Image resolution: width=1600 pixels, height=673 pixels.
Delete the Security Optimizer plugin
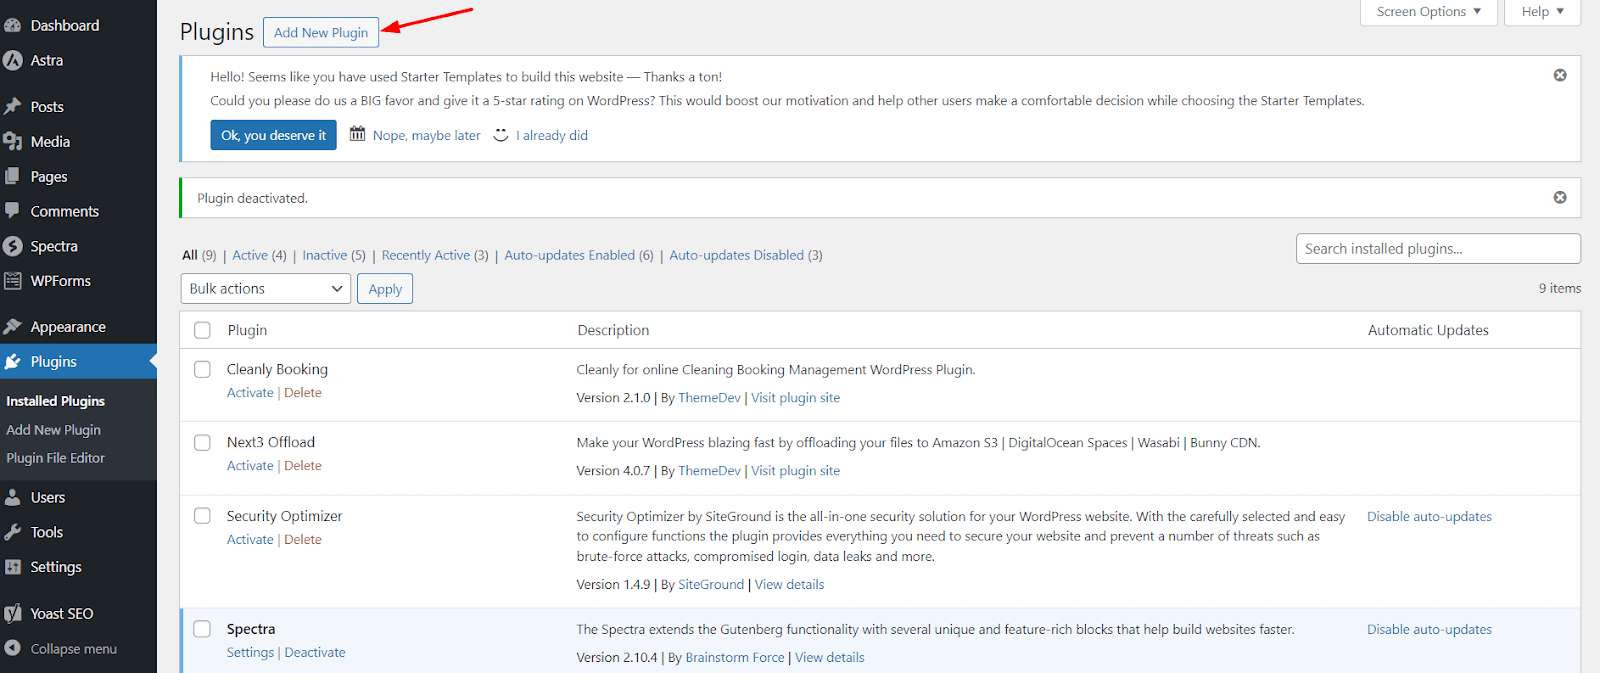(303, 540)
